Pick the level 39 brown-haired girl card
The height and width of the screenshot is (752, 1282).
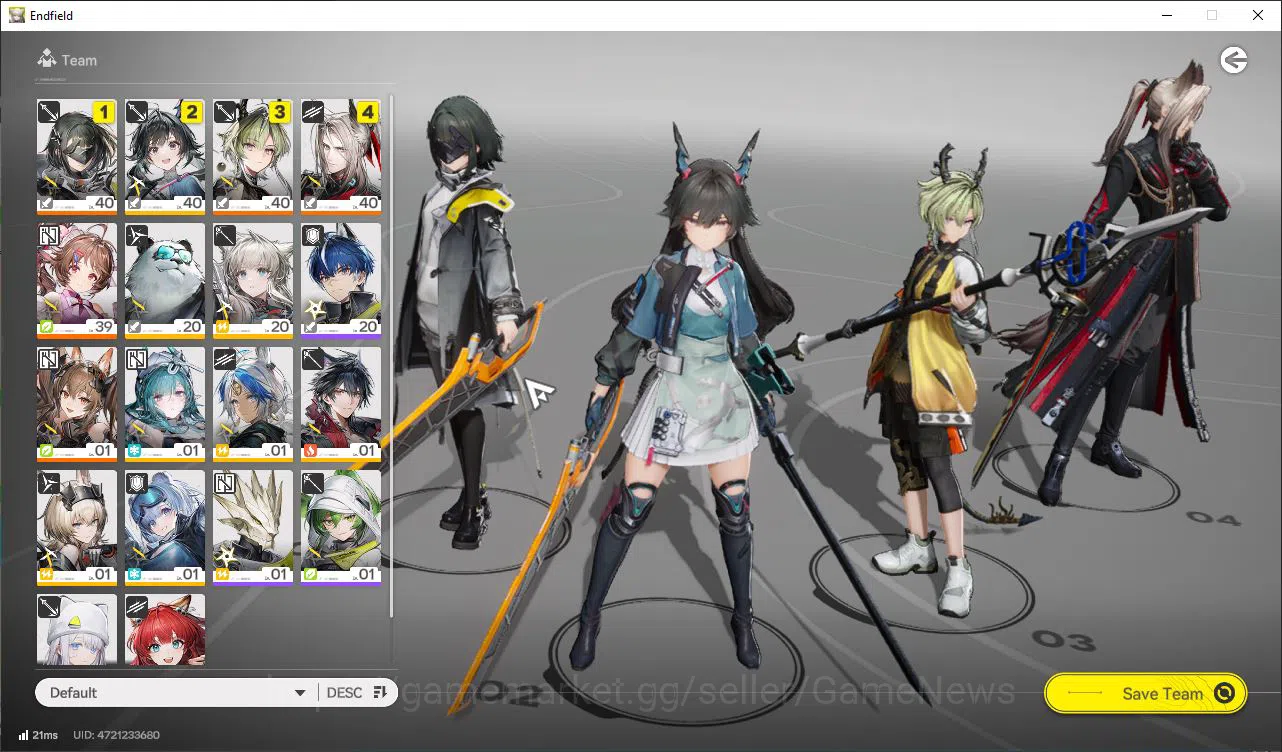[77, 280]
